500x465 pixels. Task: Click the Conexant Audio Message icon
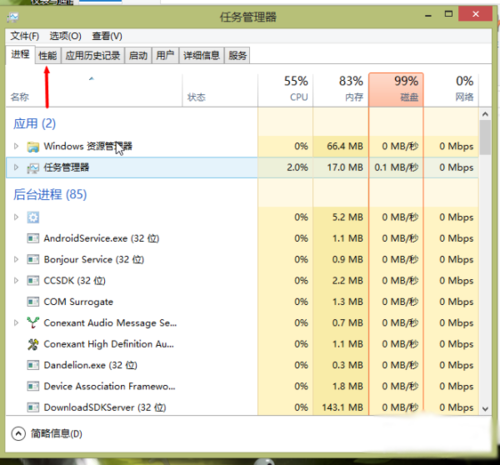[33, 323]
